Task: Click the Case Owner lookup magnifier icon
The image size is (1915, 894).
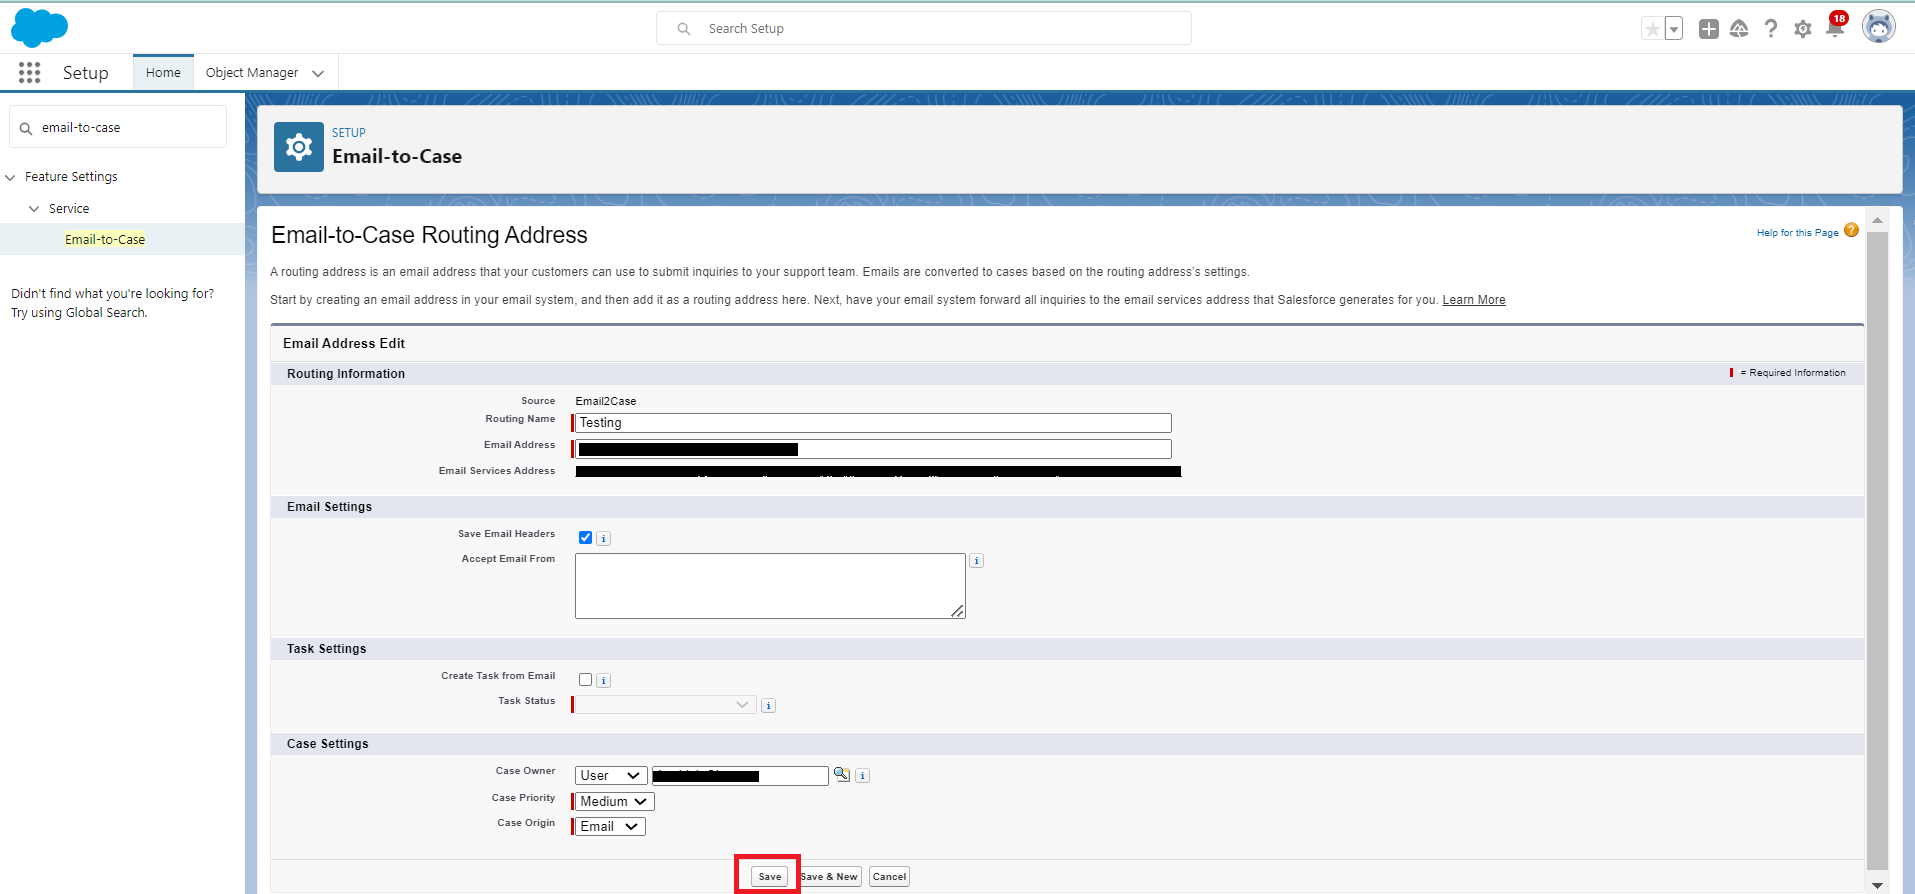Action: pos(842,775)
